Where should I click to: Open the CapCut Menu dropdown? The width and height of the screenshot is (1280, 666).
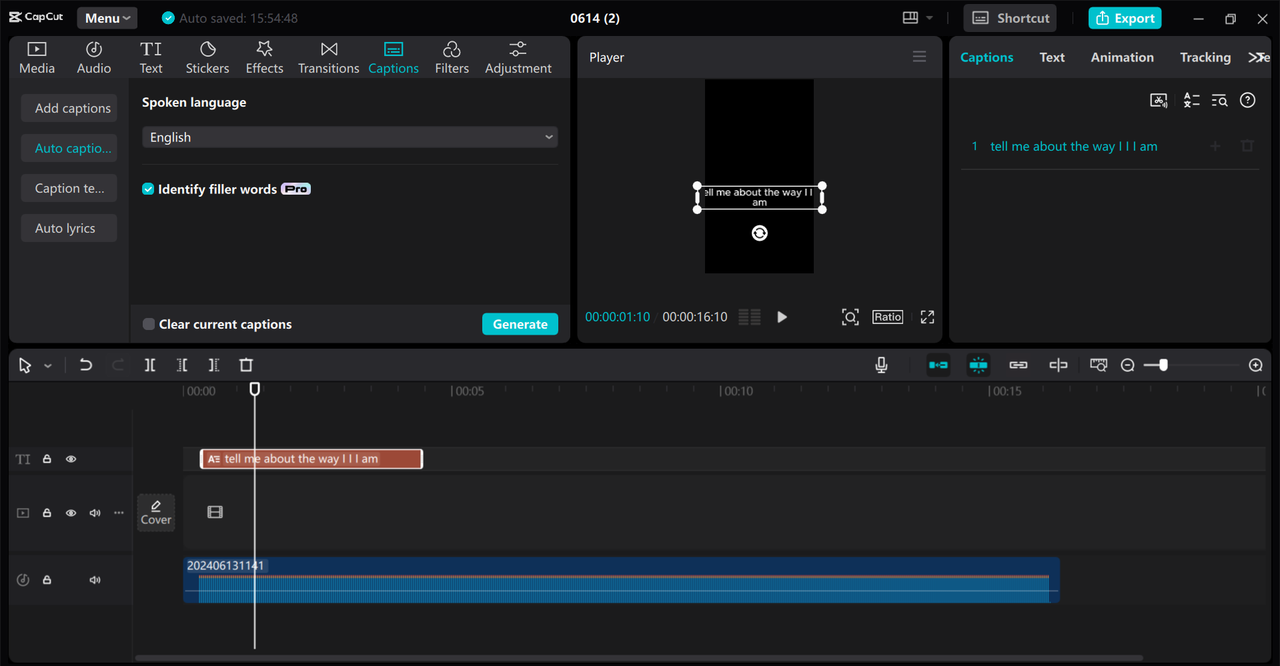(107, 18)
